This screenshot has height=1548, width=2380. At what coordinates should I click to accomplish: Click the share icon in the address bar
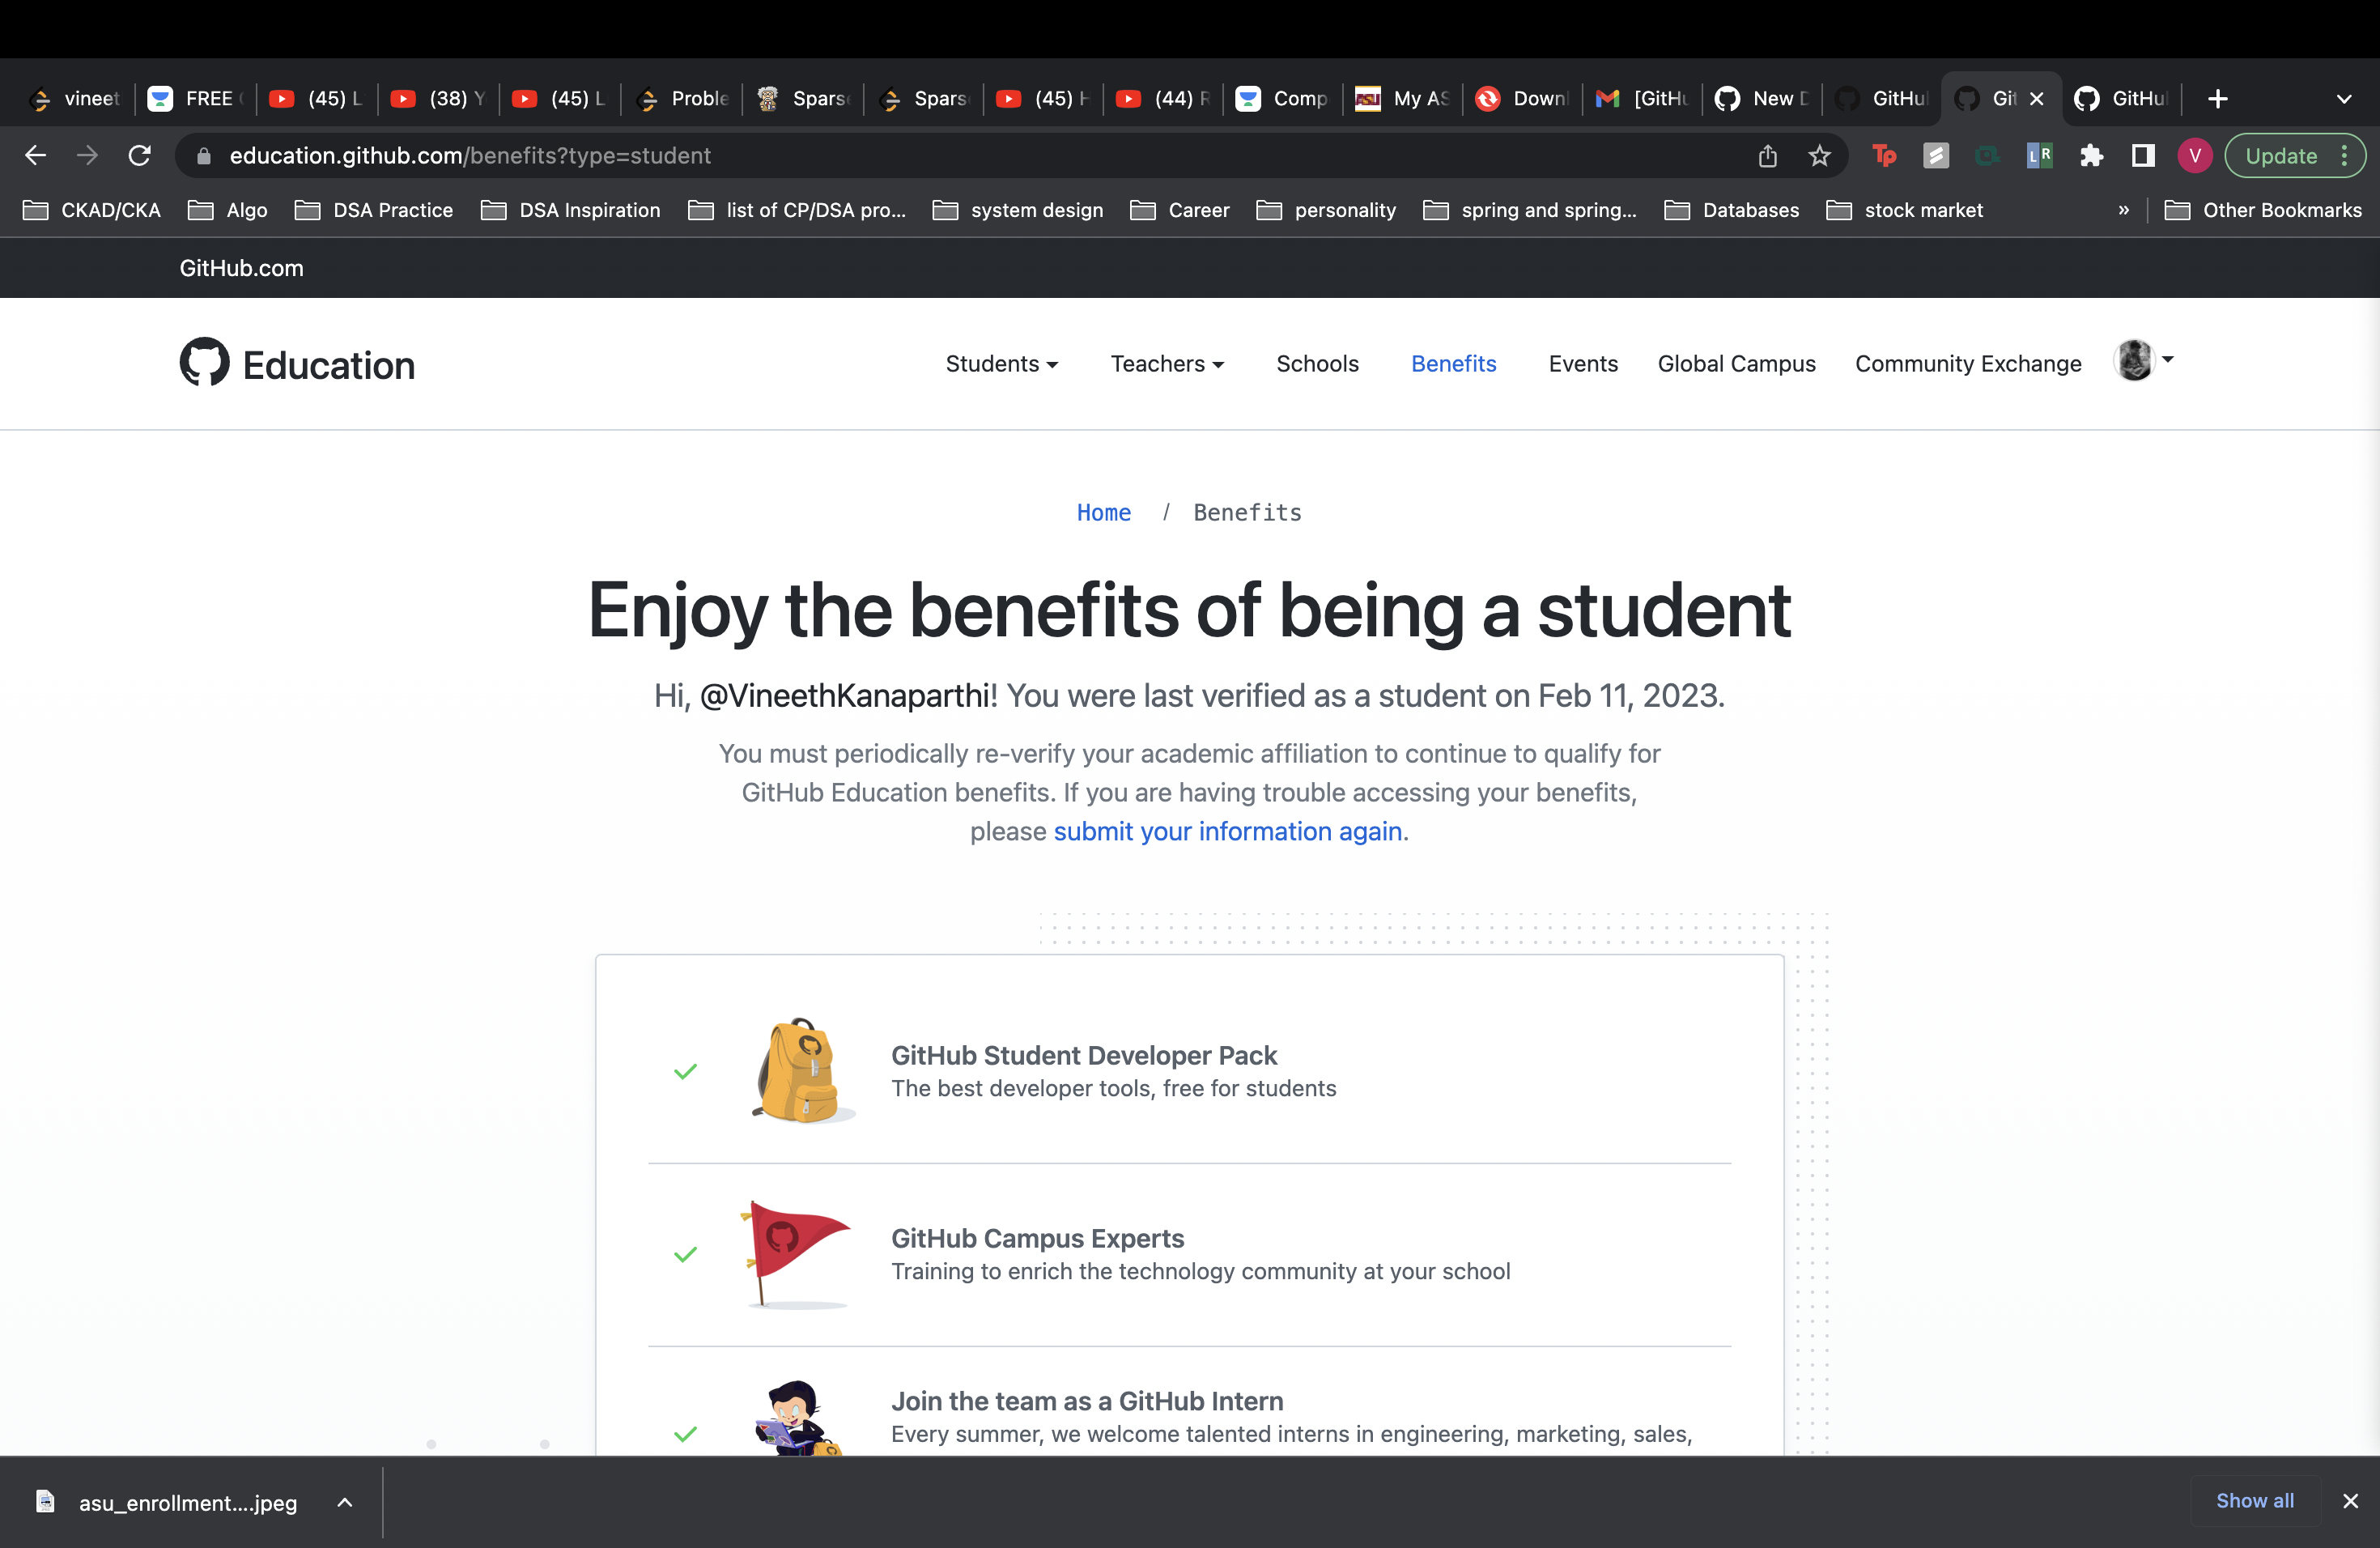tap(1768, 156)
